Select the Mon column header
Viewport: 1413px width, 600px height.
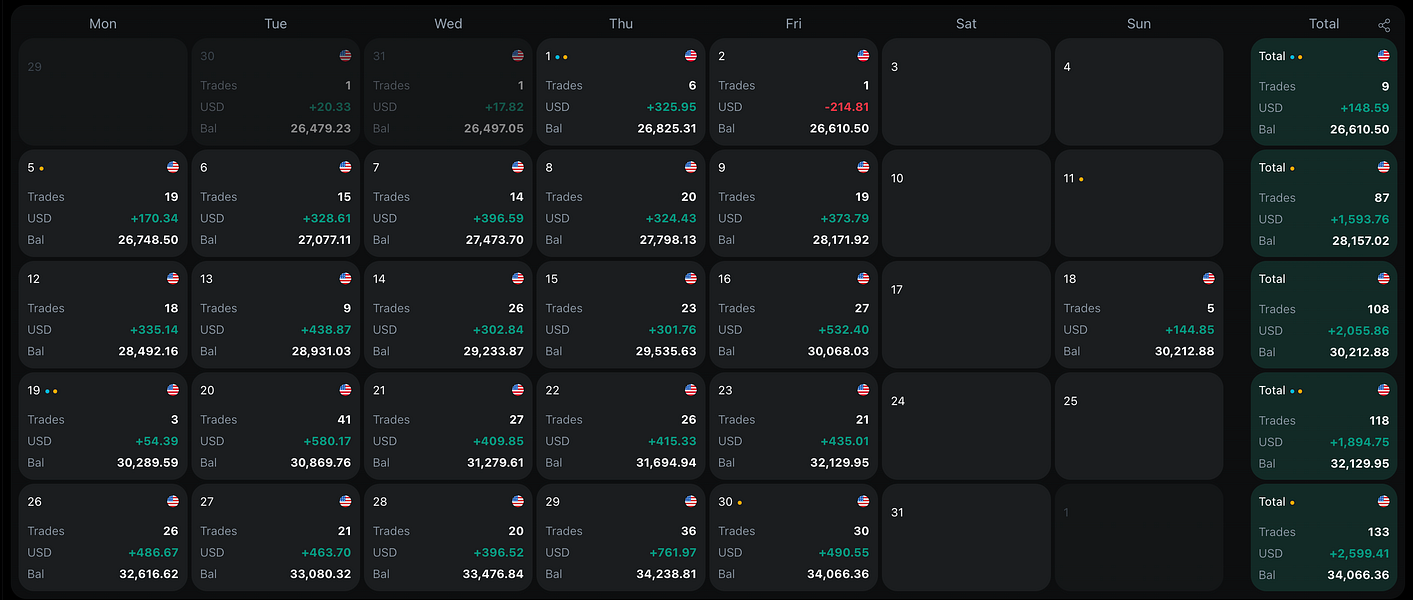pos(102,23)
